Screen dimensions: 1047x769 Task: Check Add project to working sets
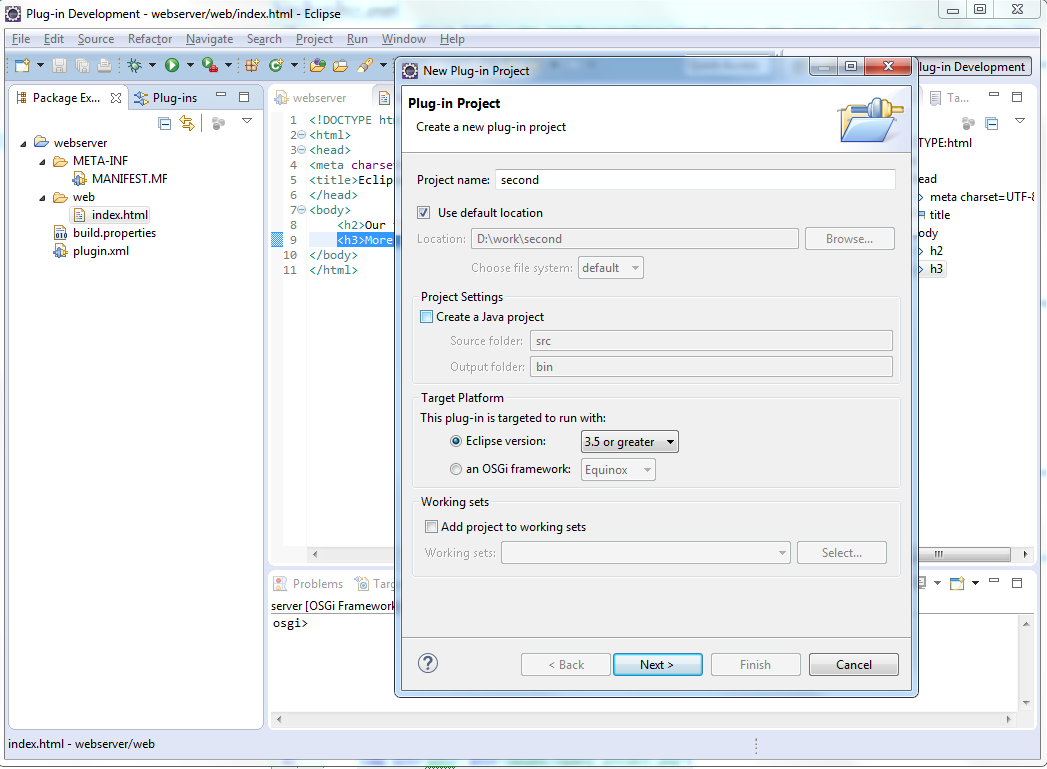[x=431, y=526]
